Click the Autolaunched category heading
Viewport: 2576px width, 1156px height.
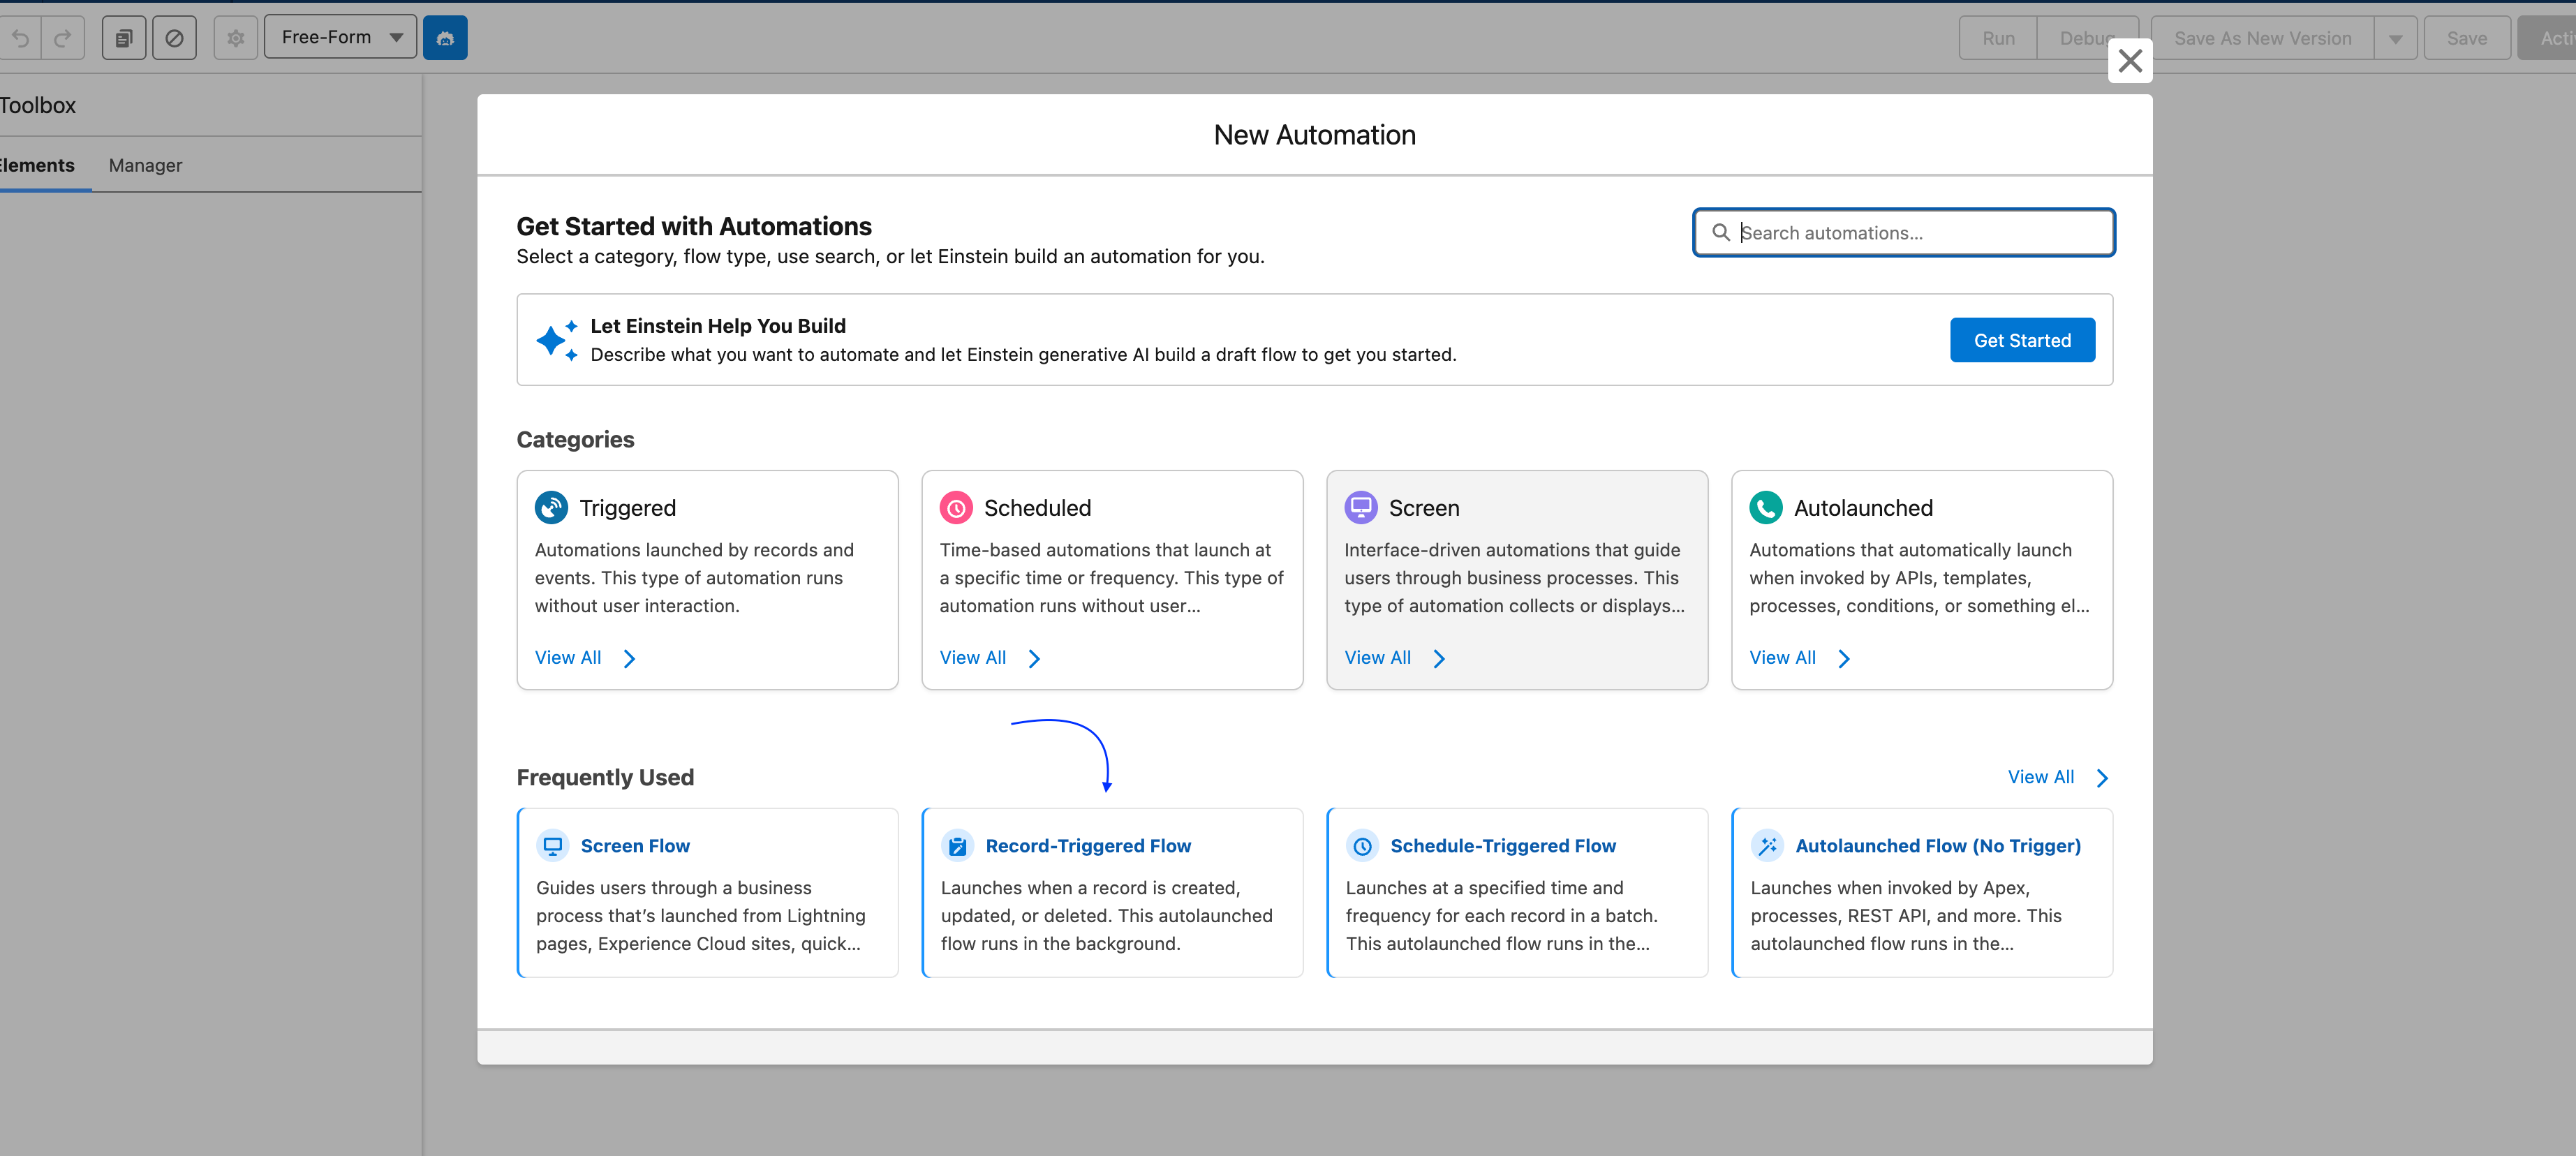click(1863, 508)
